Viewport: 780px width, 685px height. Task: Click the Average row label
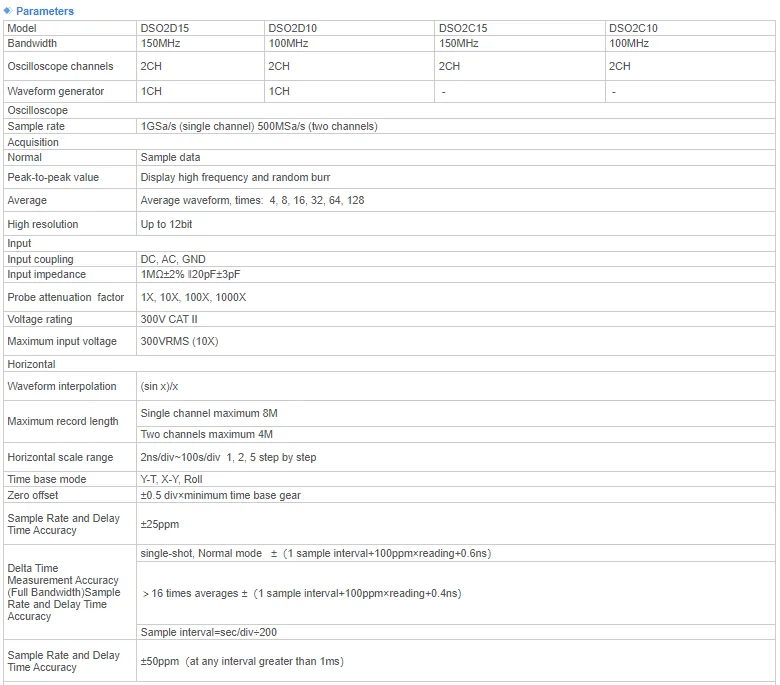pos(27,200)
